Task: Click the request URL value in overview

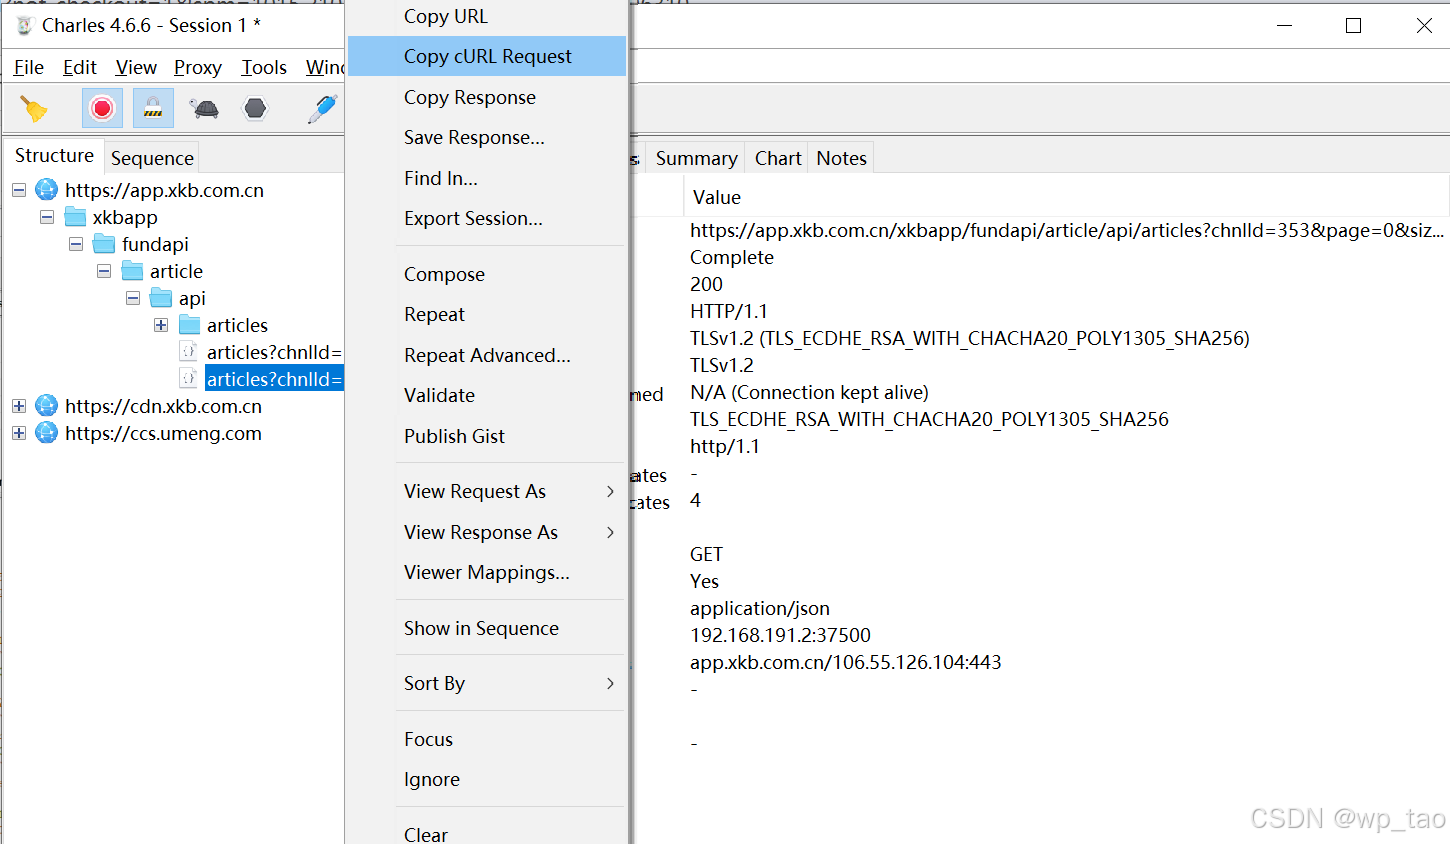Action: [1066, 230]
